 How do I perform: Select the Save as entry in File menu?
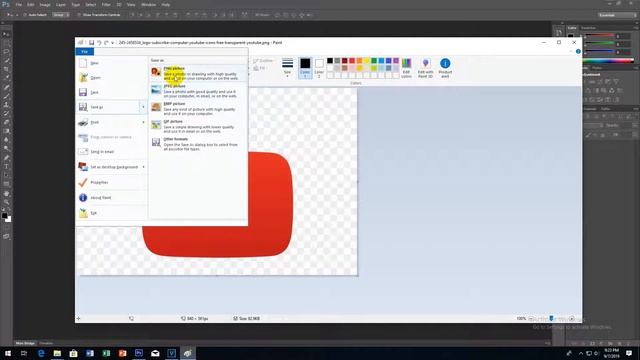click(108, 107)
